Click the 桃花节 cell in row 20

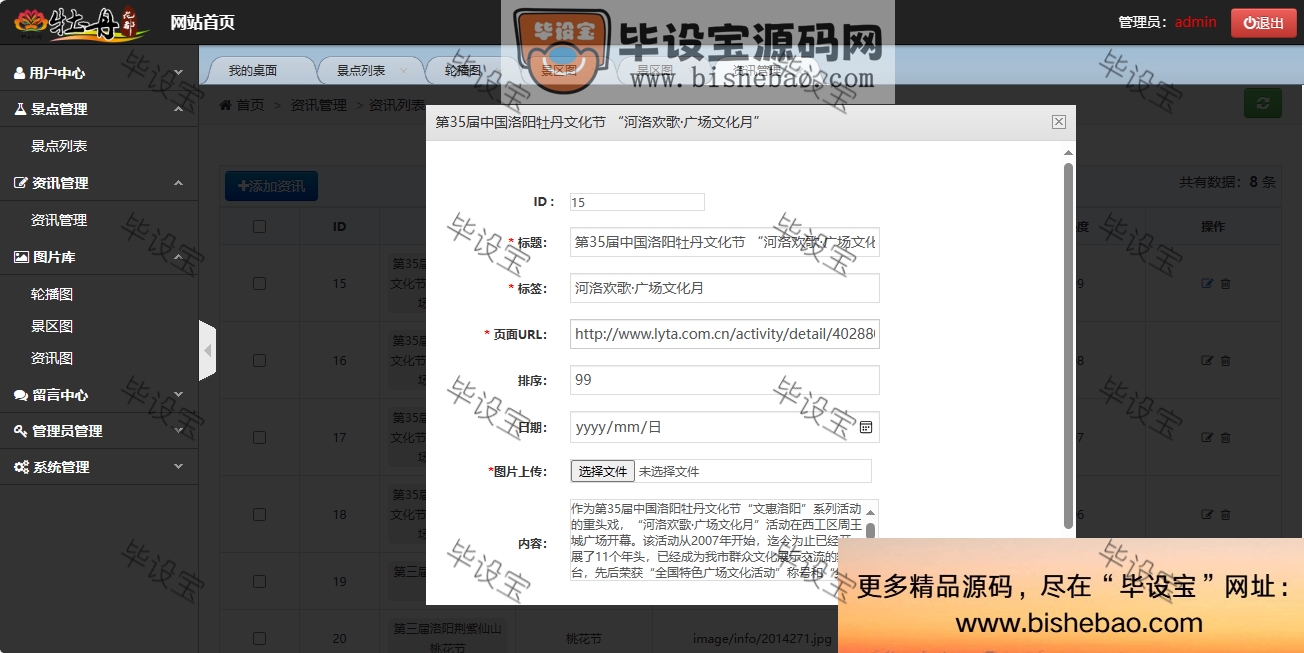(584, 638)
